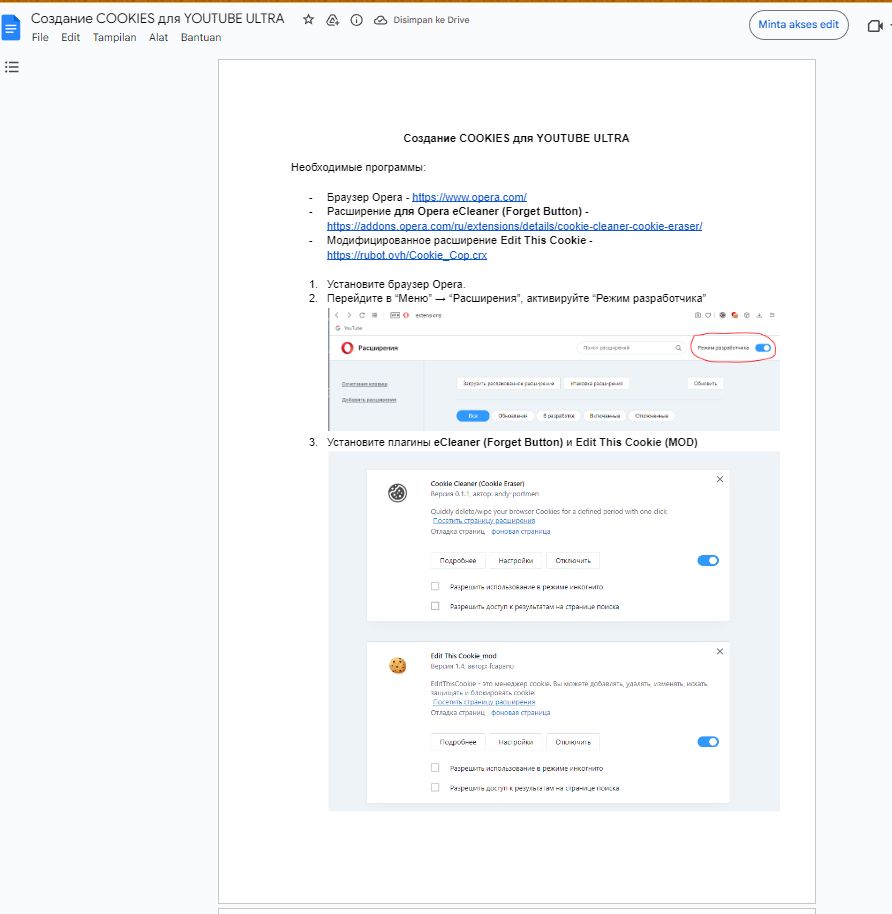The image size is (892, 914).
Task: Open the Bantuan menu
Action: [x=201, y=38]
